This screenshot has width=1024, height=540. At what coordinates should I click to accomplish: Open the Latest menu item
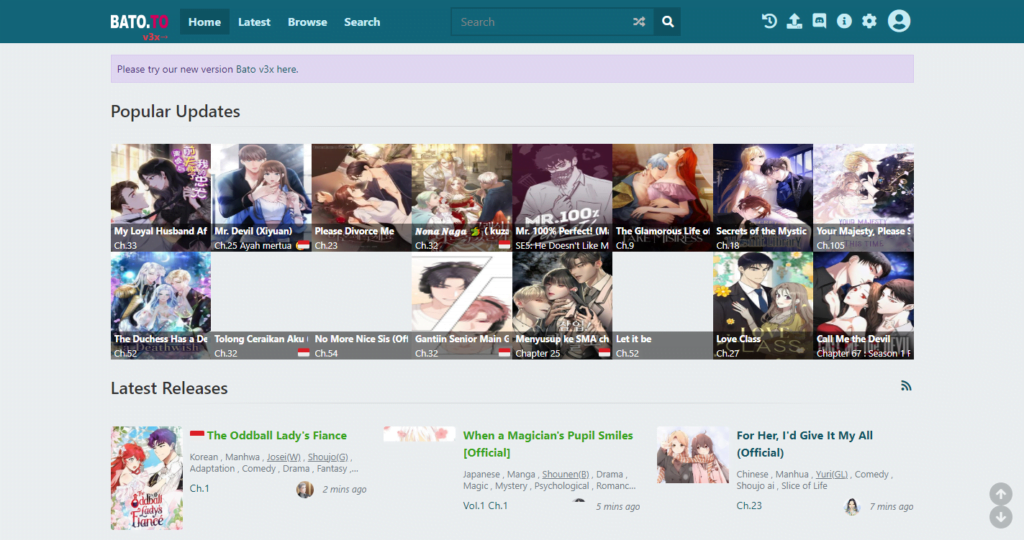[254, 22]
